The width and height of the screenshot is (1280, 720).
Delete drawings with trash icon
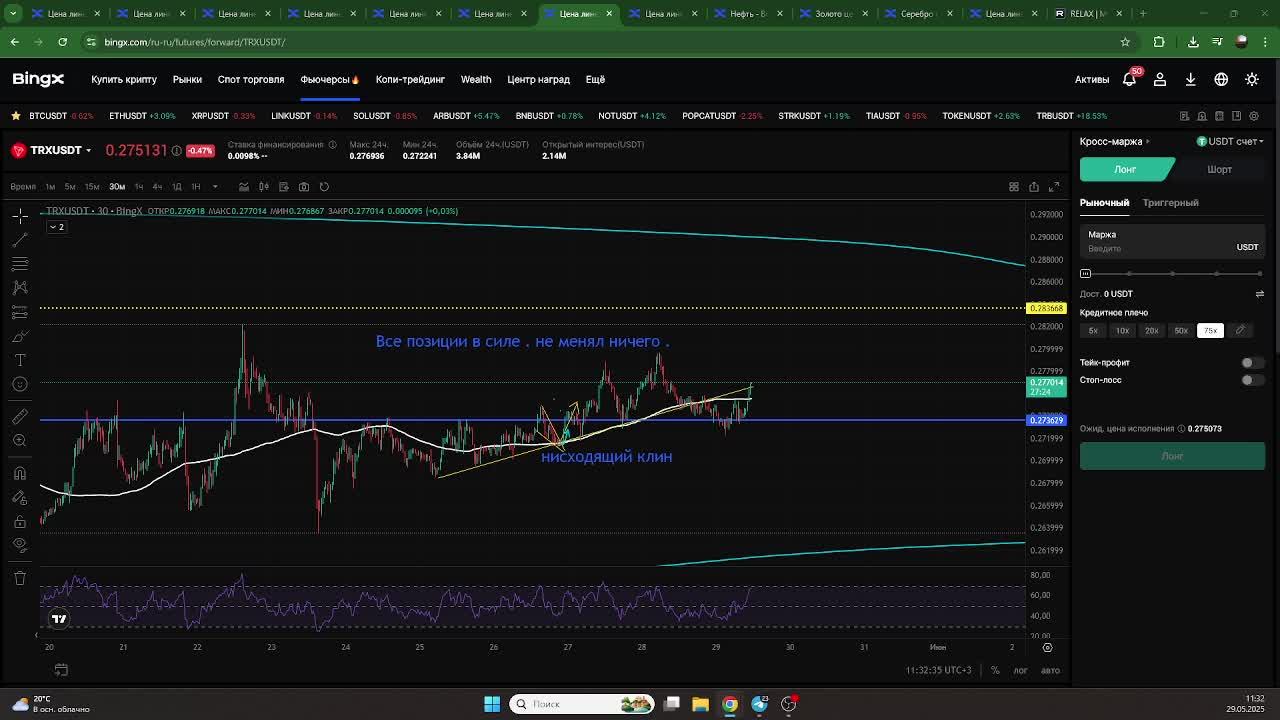point(20,578)
